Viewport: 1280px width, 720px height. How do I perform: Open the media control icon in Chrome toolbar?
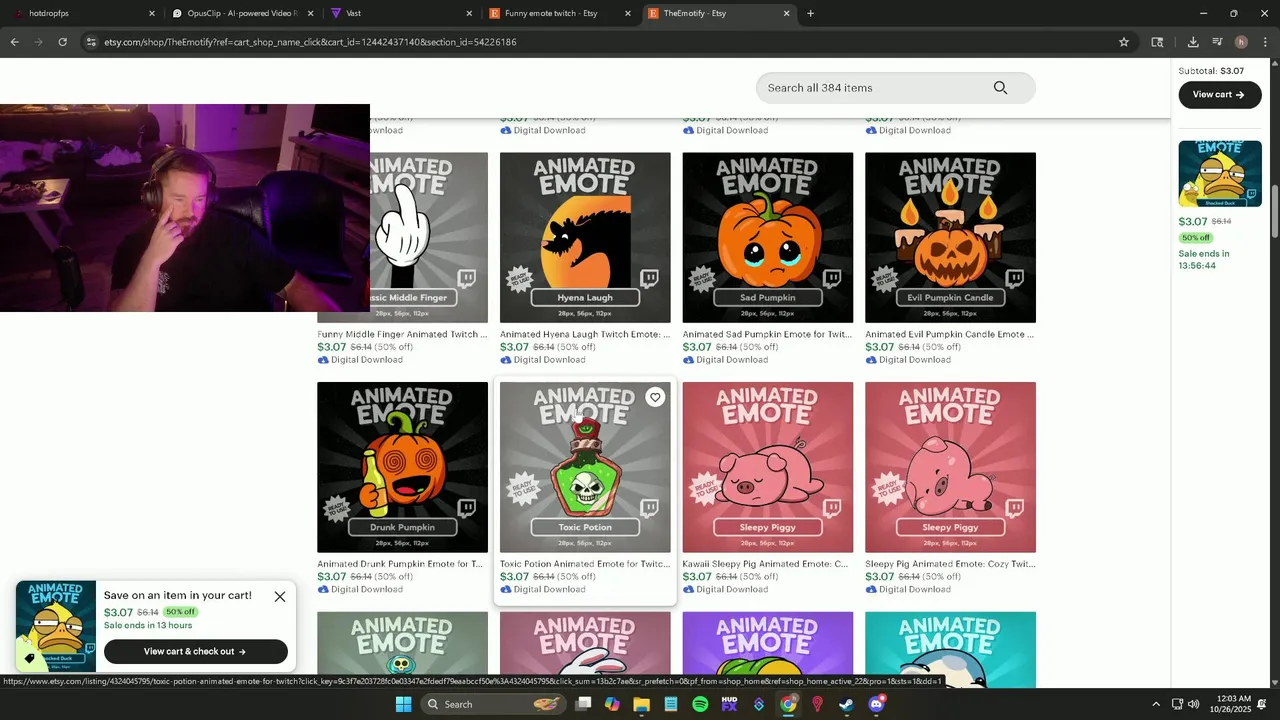point(1217,42)
